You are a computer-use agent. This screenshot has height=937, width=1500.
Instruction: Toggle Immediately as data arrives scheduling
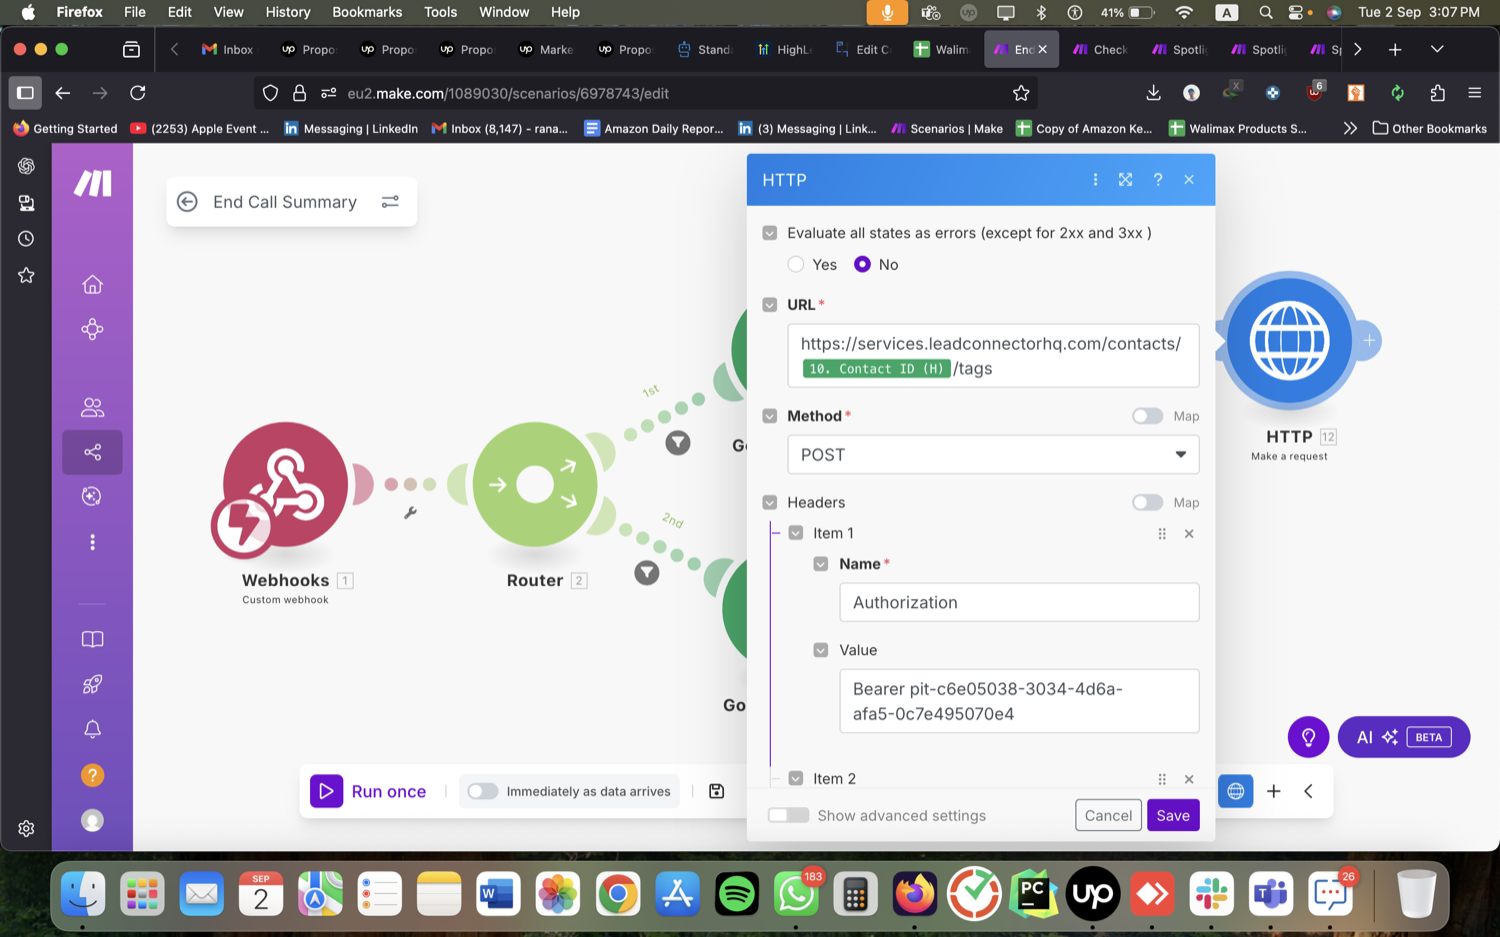click(x=482, y=791)
